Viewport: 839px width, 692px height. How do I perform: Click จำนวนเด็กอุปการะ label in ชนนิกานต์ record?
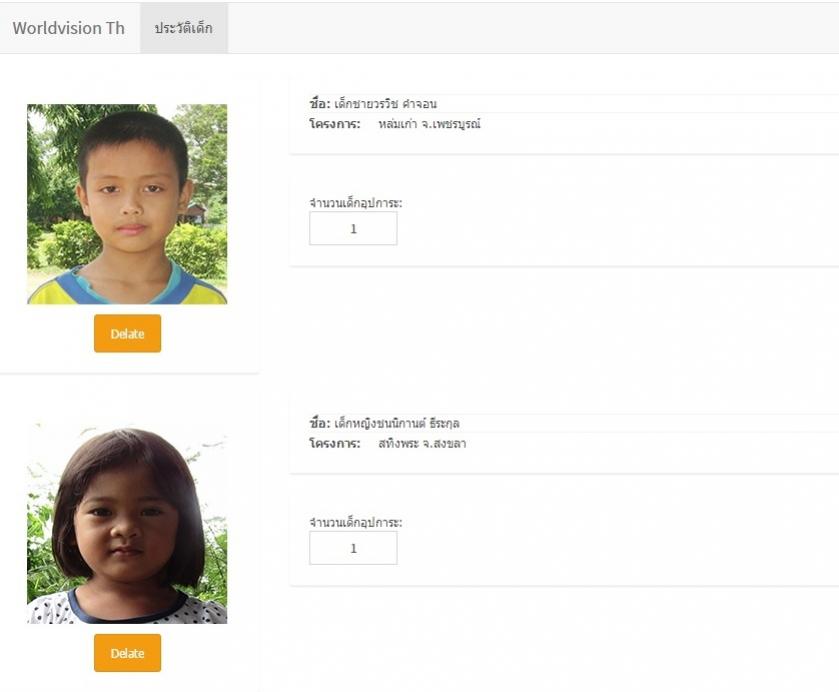click(356, 522)
